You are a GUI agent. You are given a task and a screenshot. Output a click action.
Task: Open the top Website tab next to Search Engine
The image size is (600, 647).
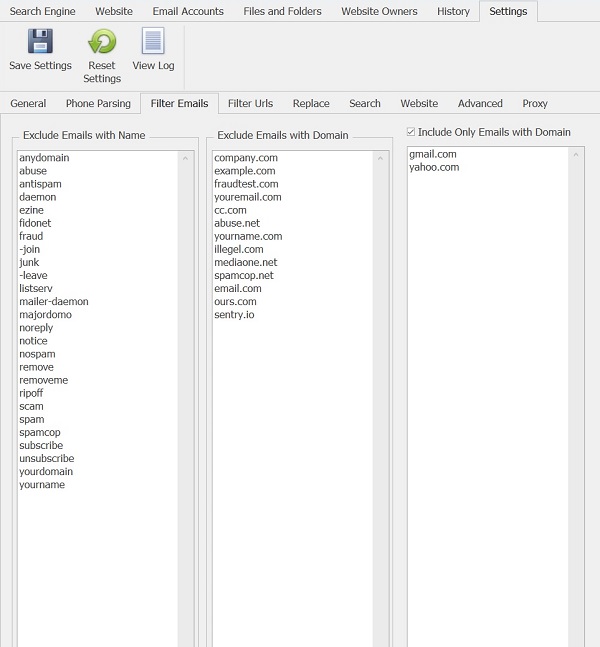pyautogui.click(x=114, y=11)
